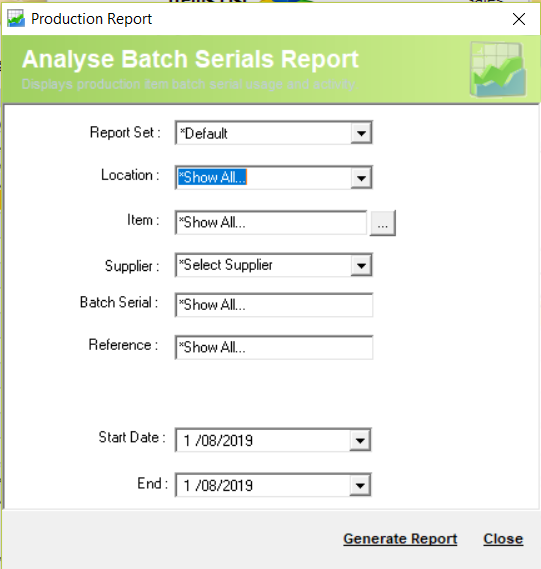Viewport: 541px width, 569px height.
Task: Click the Start Date value field
Action: (263, 440)
